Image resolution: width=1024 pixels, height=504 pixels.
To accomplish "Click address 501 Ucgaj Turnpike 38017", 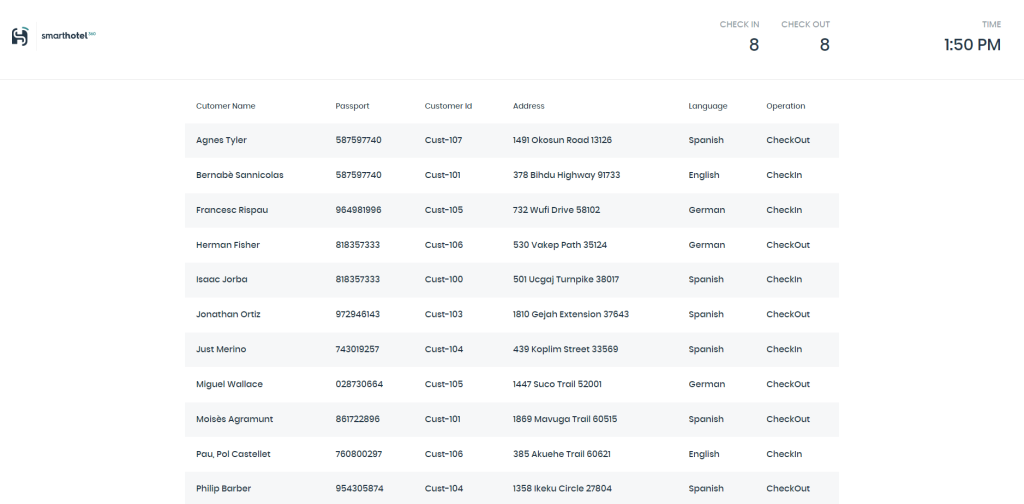I will pos(566,279).
